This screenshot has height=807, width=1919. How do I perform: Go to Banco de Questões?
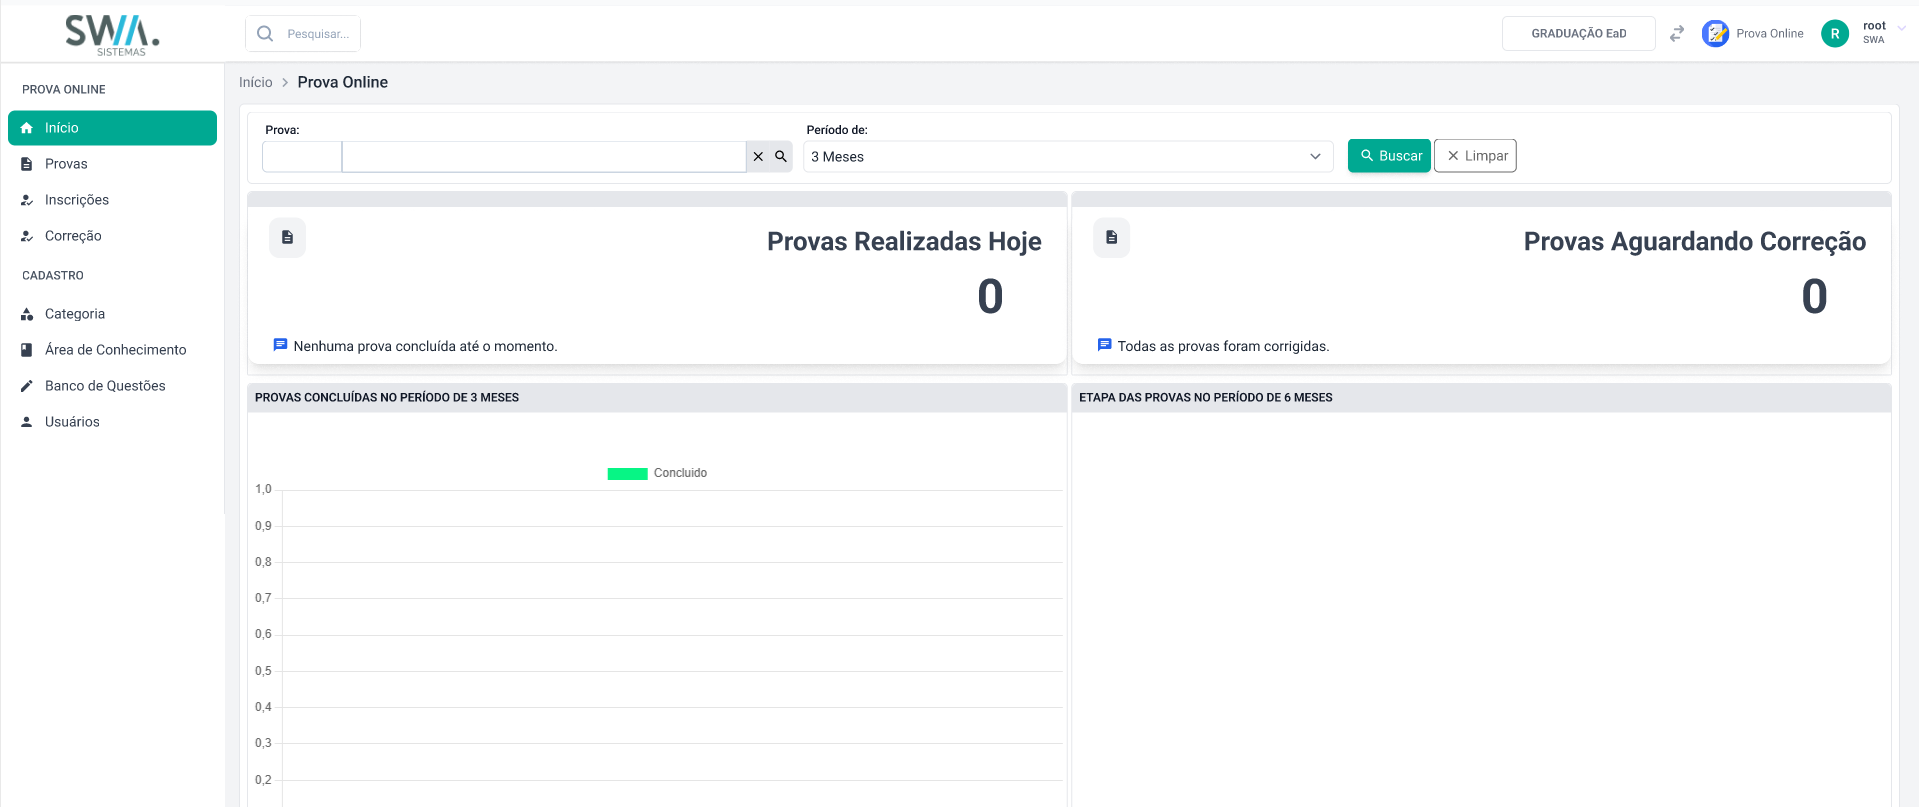click(x=105, y=386)
